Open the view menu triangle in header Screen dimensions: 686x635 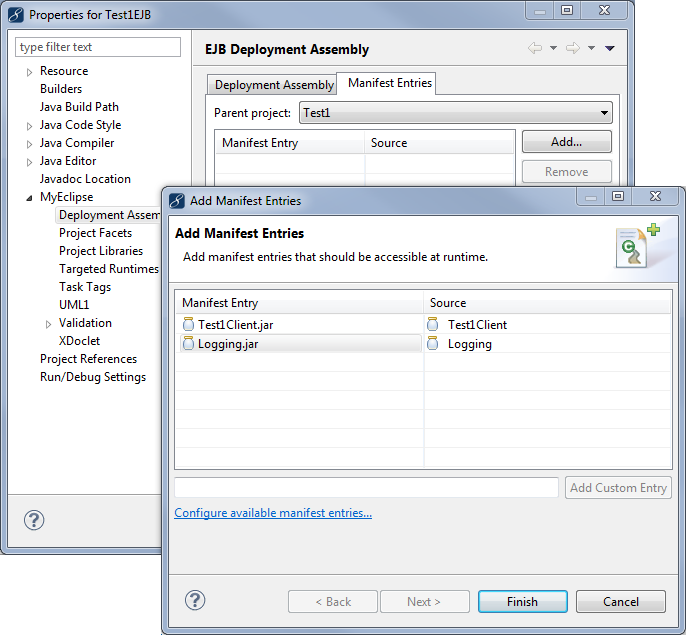[x=610, y=48]
